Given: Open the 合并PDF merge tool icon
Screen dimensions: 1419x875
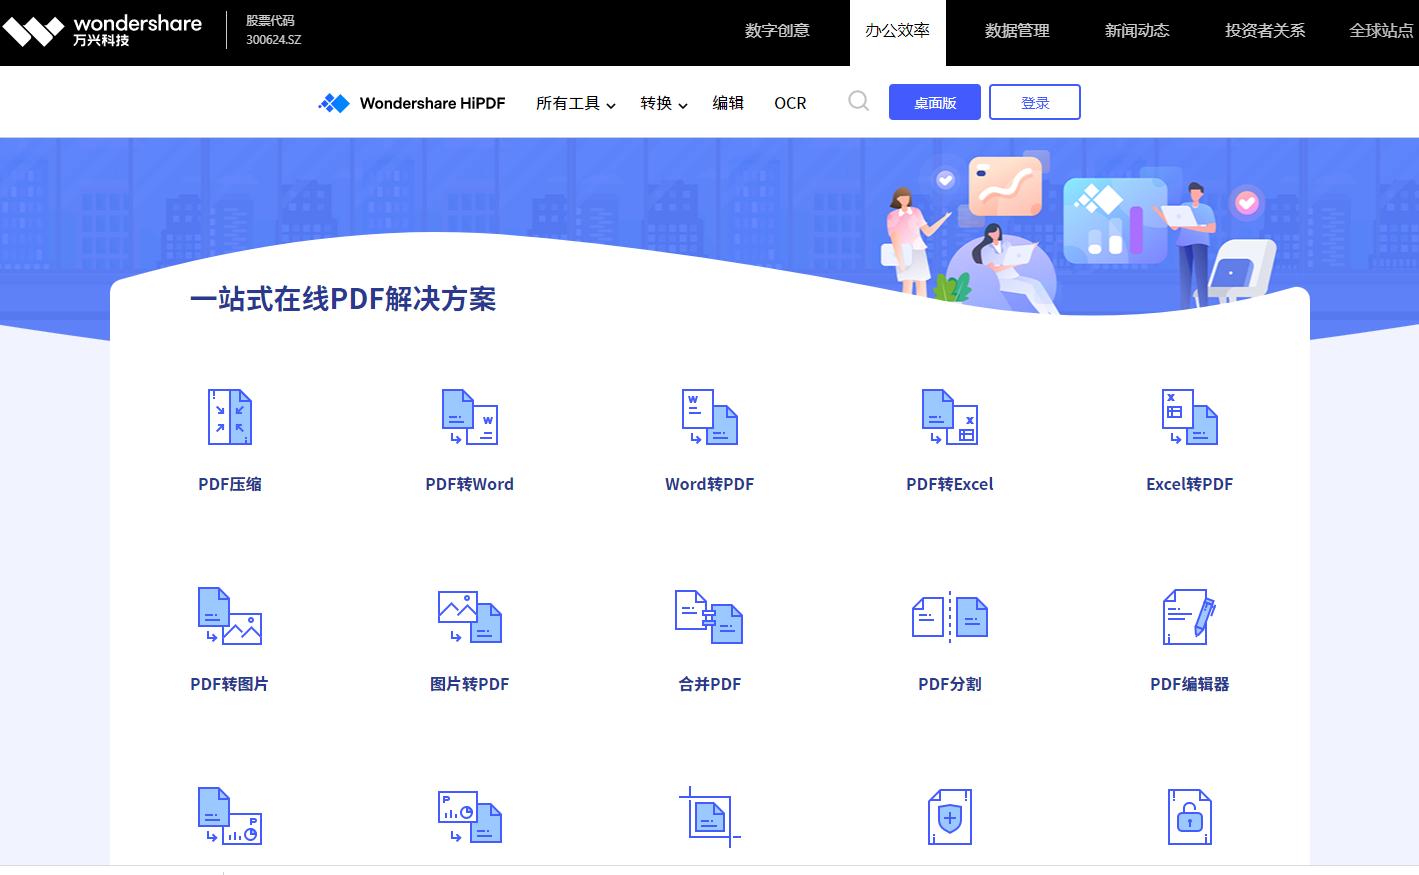Looking at the screenshot, I should pyautogui.click(x=708, y=617).
